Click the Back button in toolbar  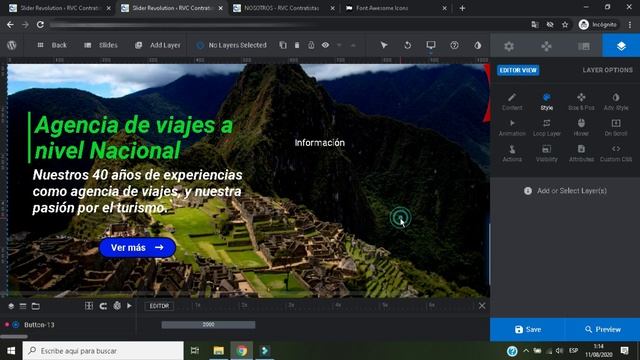52,45
